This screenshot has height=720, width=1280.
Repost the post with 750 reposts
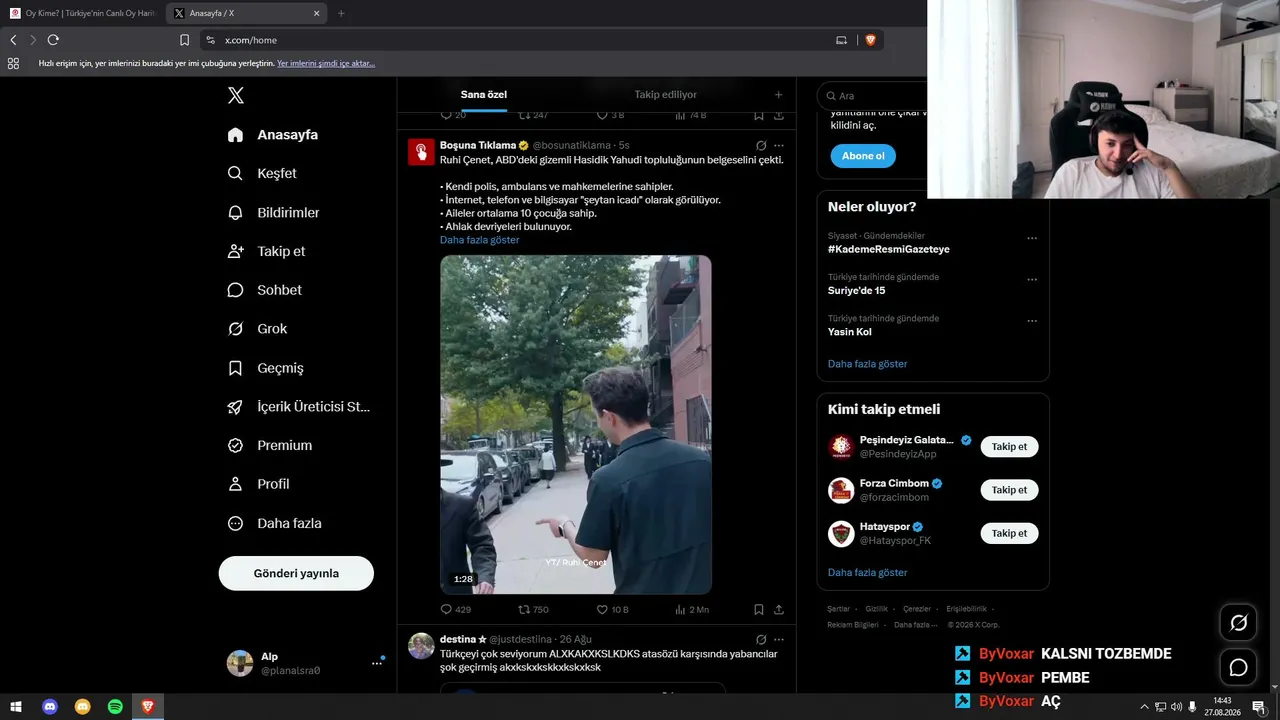(x=533, y=609)
